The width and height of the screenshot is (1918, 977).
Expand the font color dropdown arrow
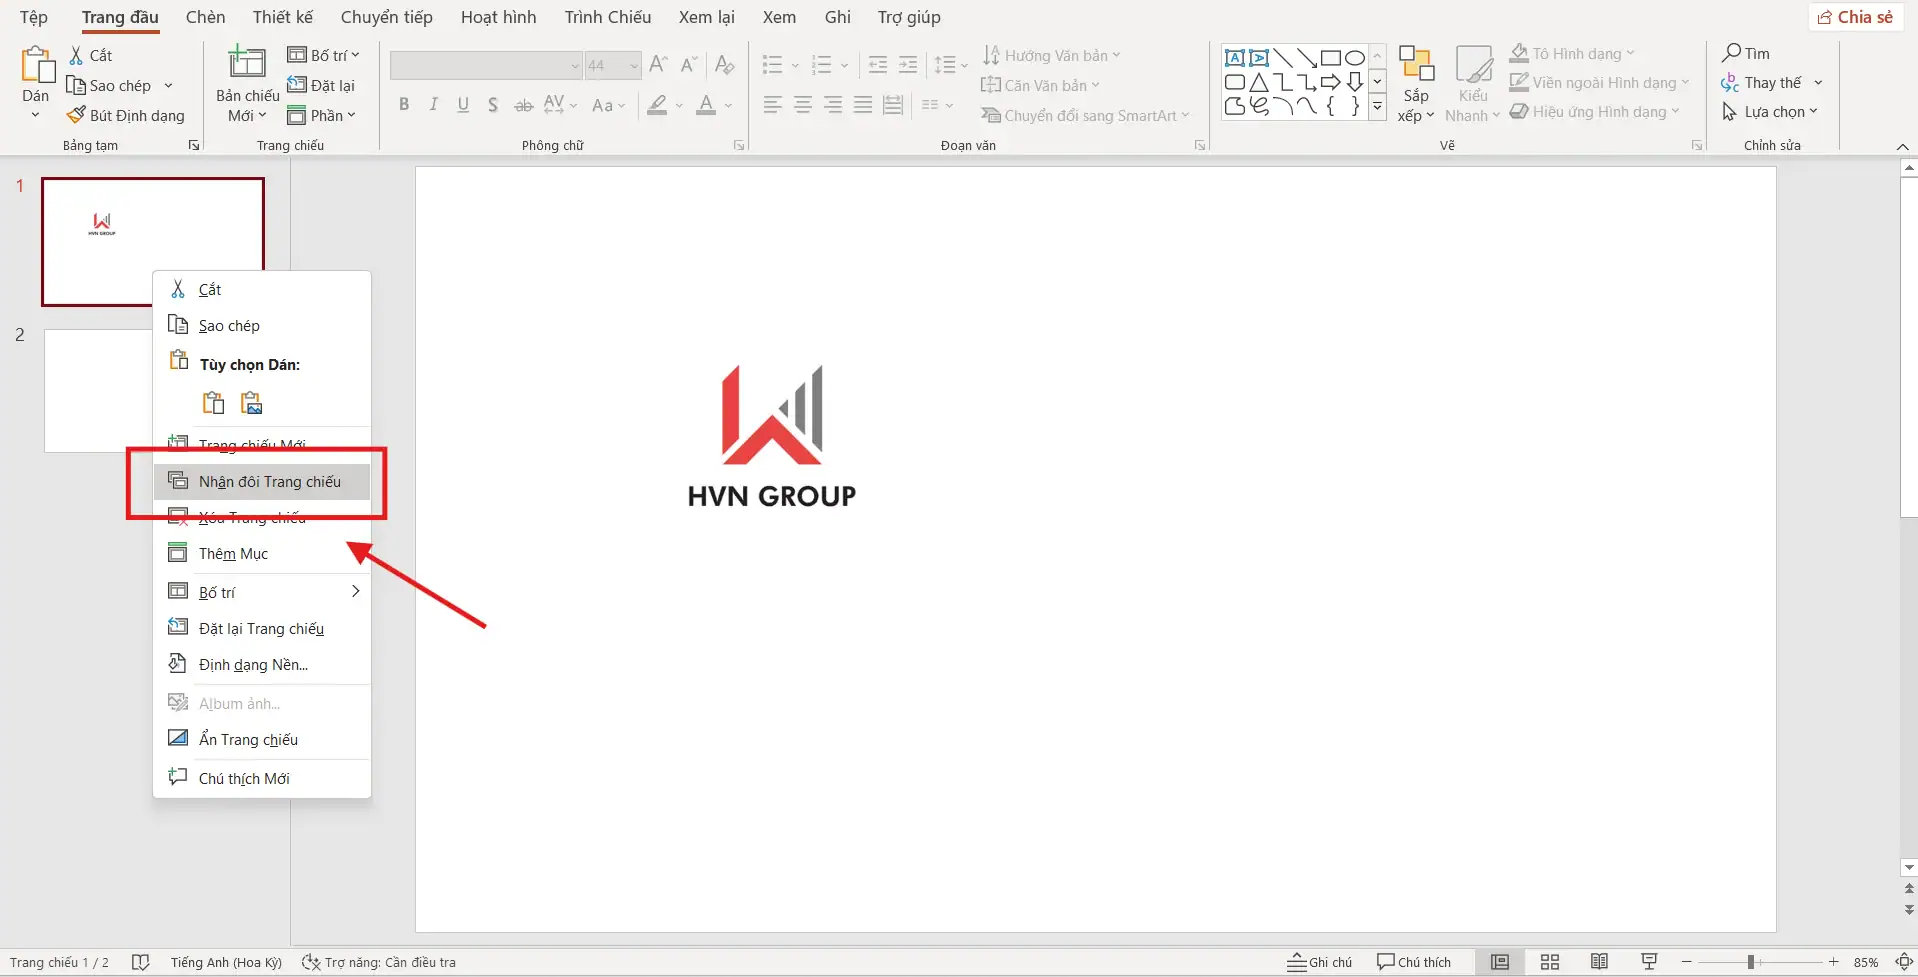click(727, 106)
